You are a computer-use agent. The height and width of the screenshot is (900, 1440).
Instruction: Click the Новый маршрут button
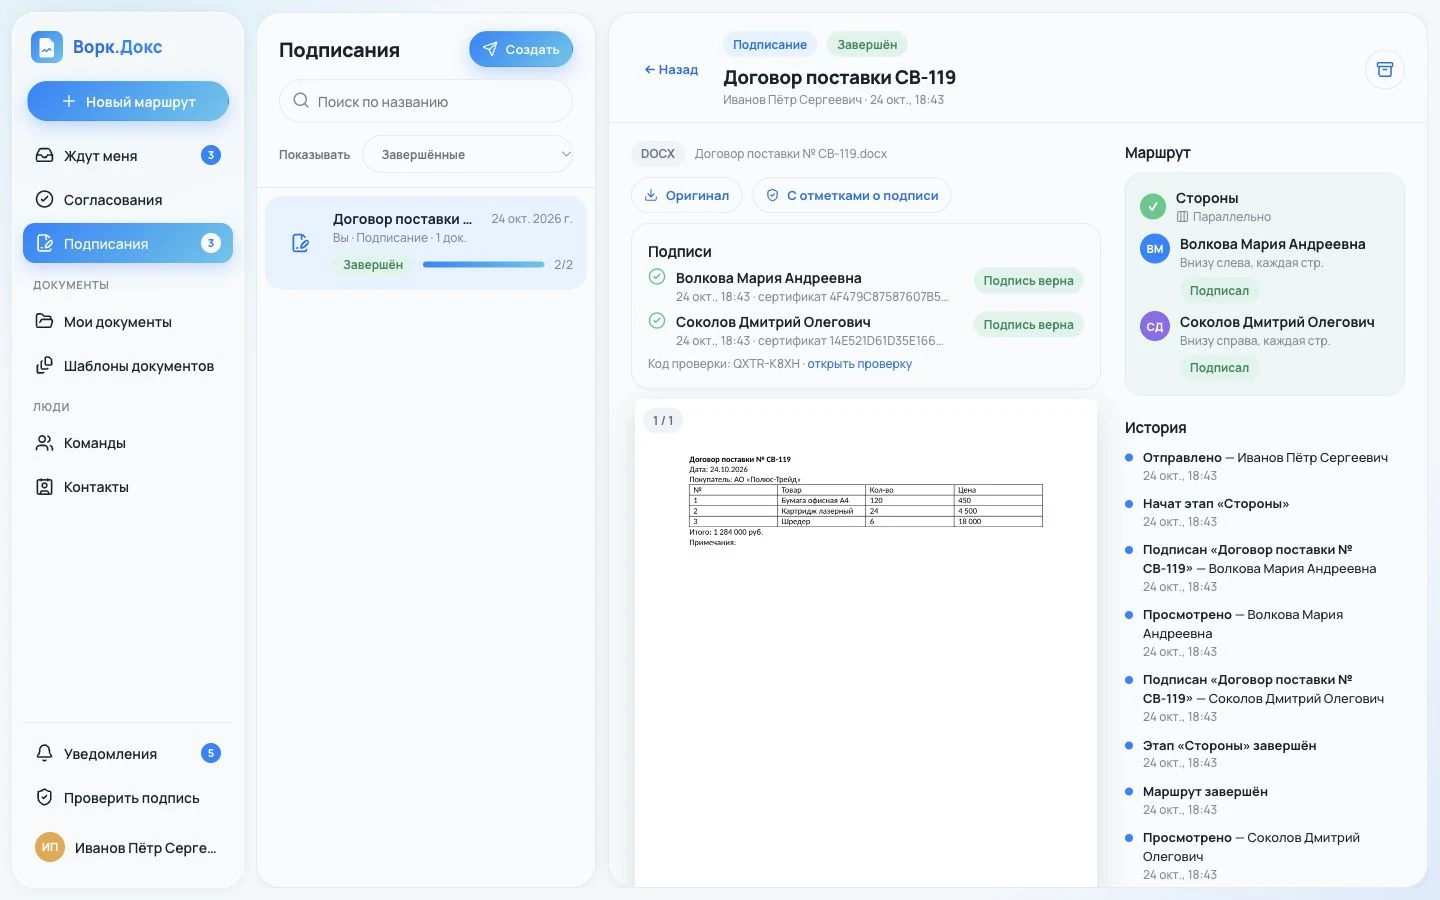click(128, 101)
